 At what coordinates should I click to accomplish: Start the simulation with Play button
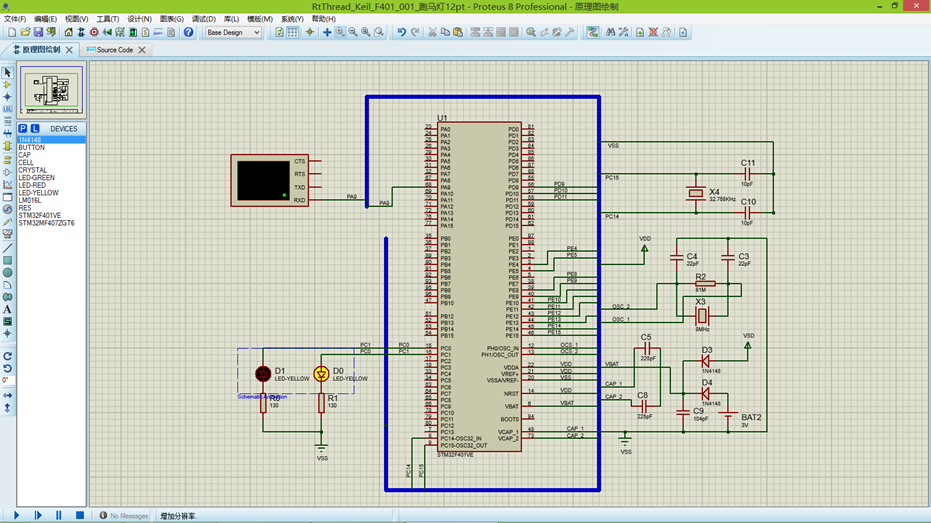pyautogui.click(x=17, y=515)
